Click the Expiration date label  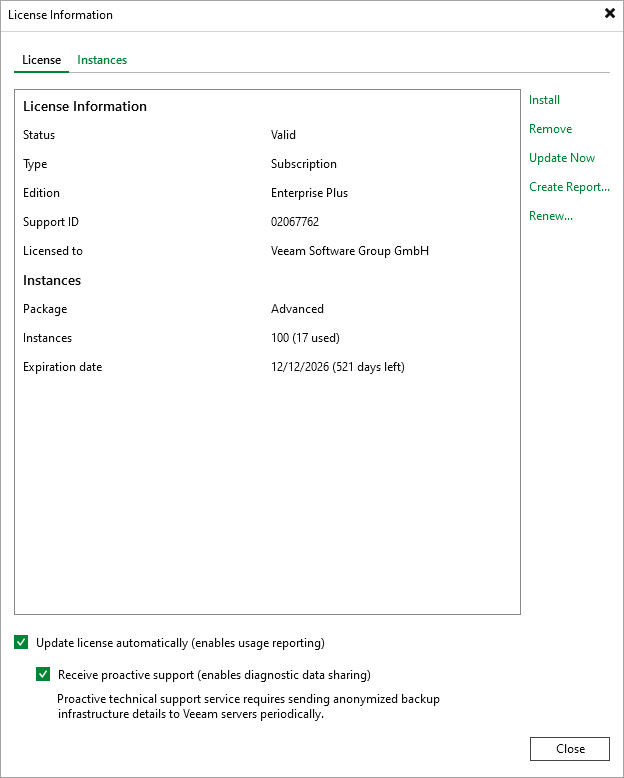[x=62, y=367]
